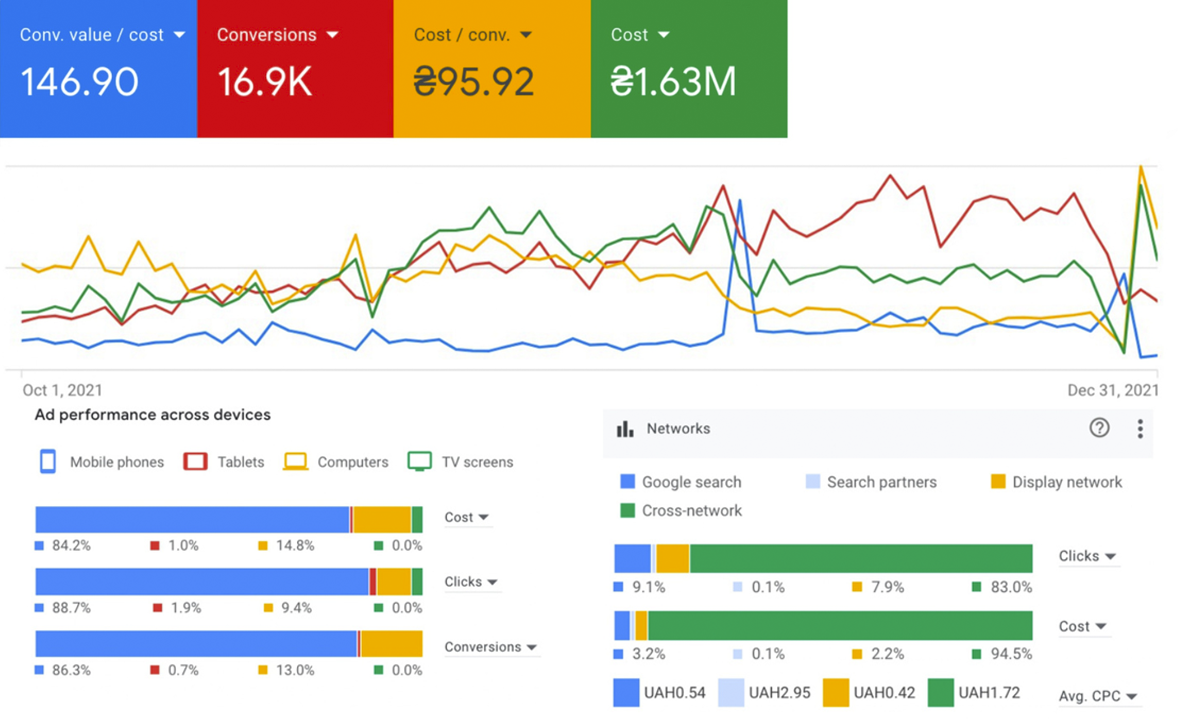Image resolution: width=1178 pixels, height=726 pixels.
Task: Click the Mobile phones device icon
Action: [47, 462]
